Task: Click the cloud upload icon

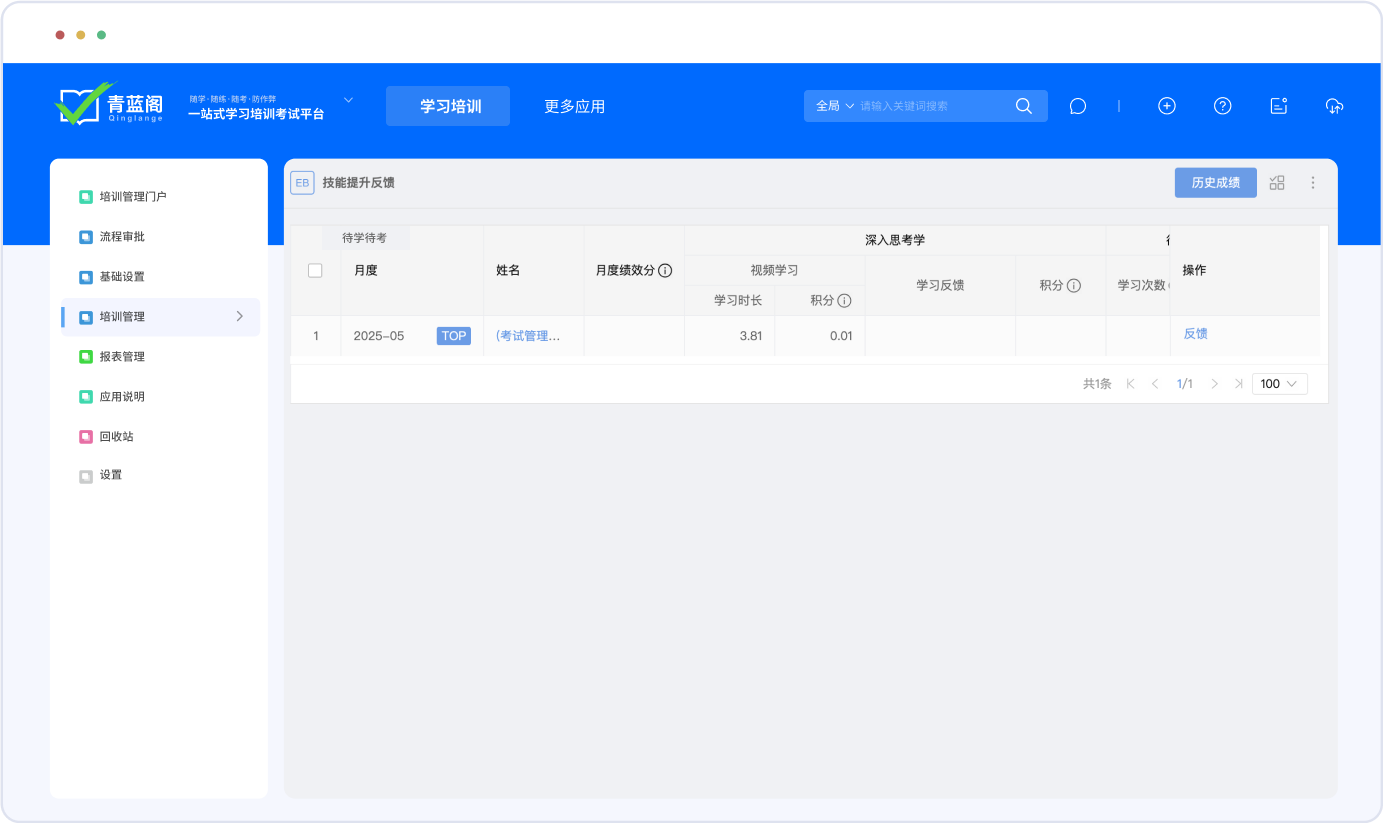Action: (1334, 106)
